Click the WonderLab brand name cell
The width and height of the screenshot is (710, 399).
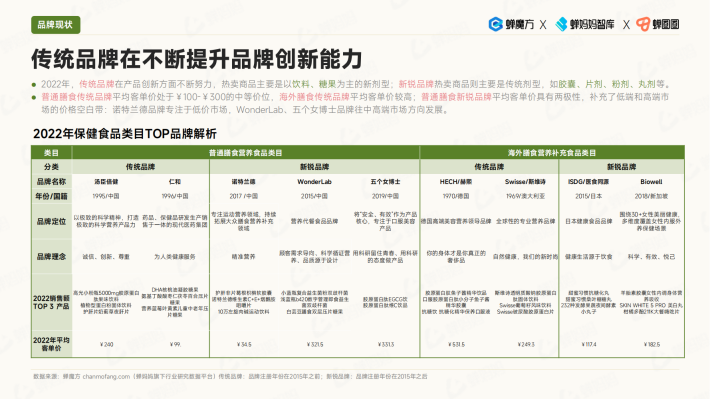coord(314,182)
